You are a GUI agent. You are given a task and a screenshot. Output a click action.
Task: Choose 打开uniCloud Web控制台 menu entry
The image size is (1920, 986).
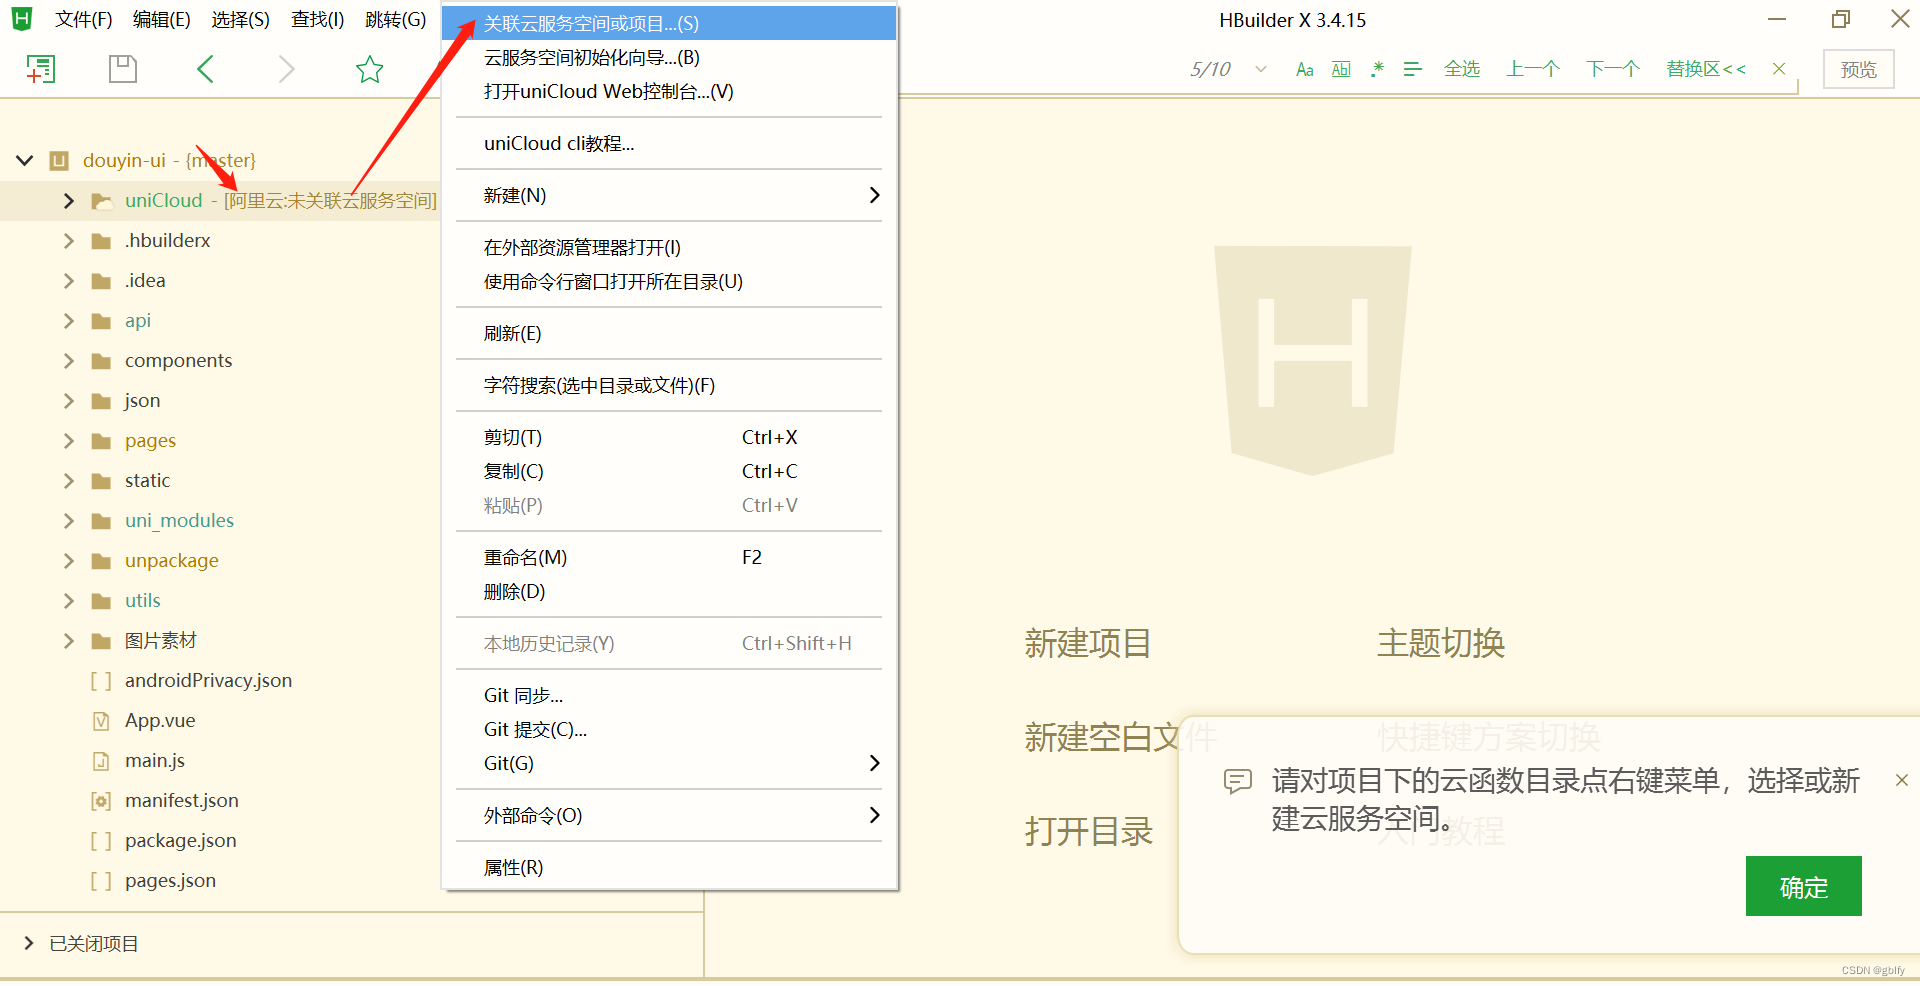(669, 91)
